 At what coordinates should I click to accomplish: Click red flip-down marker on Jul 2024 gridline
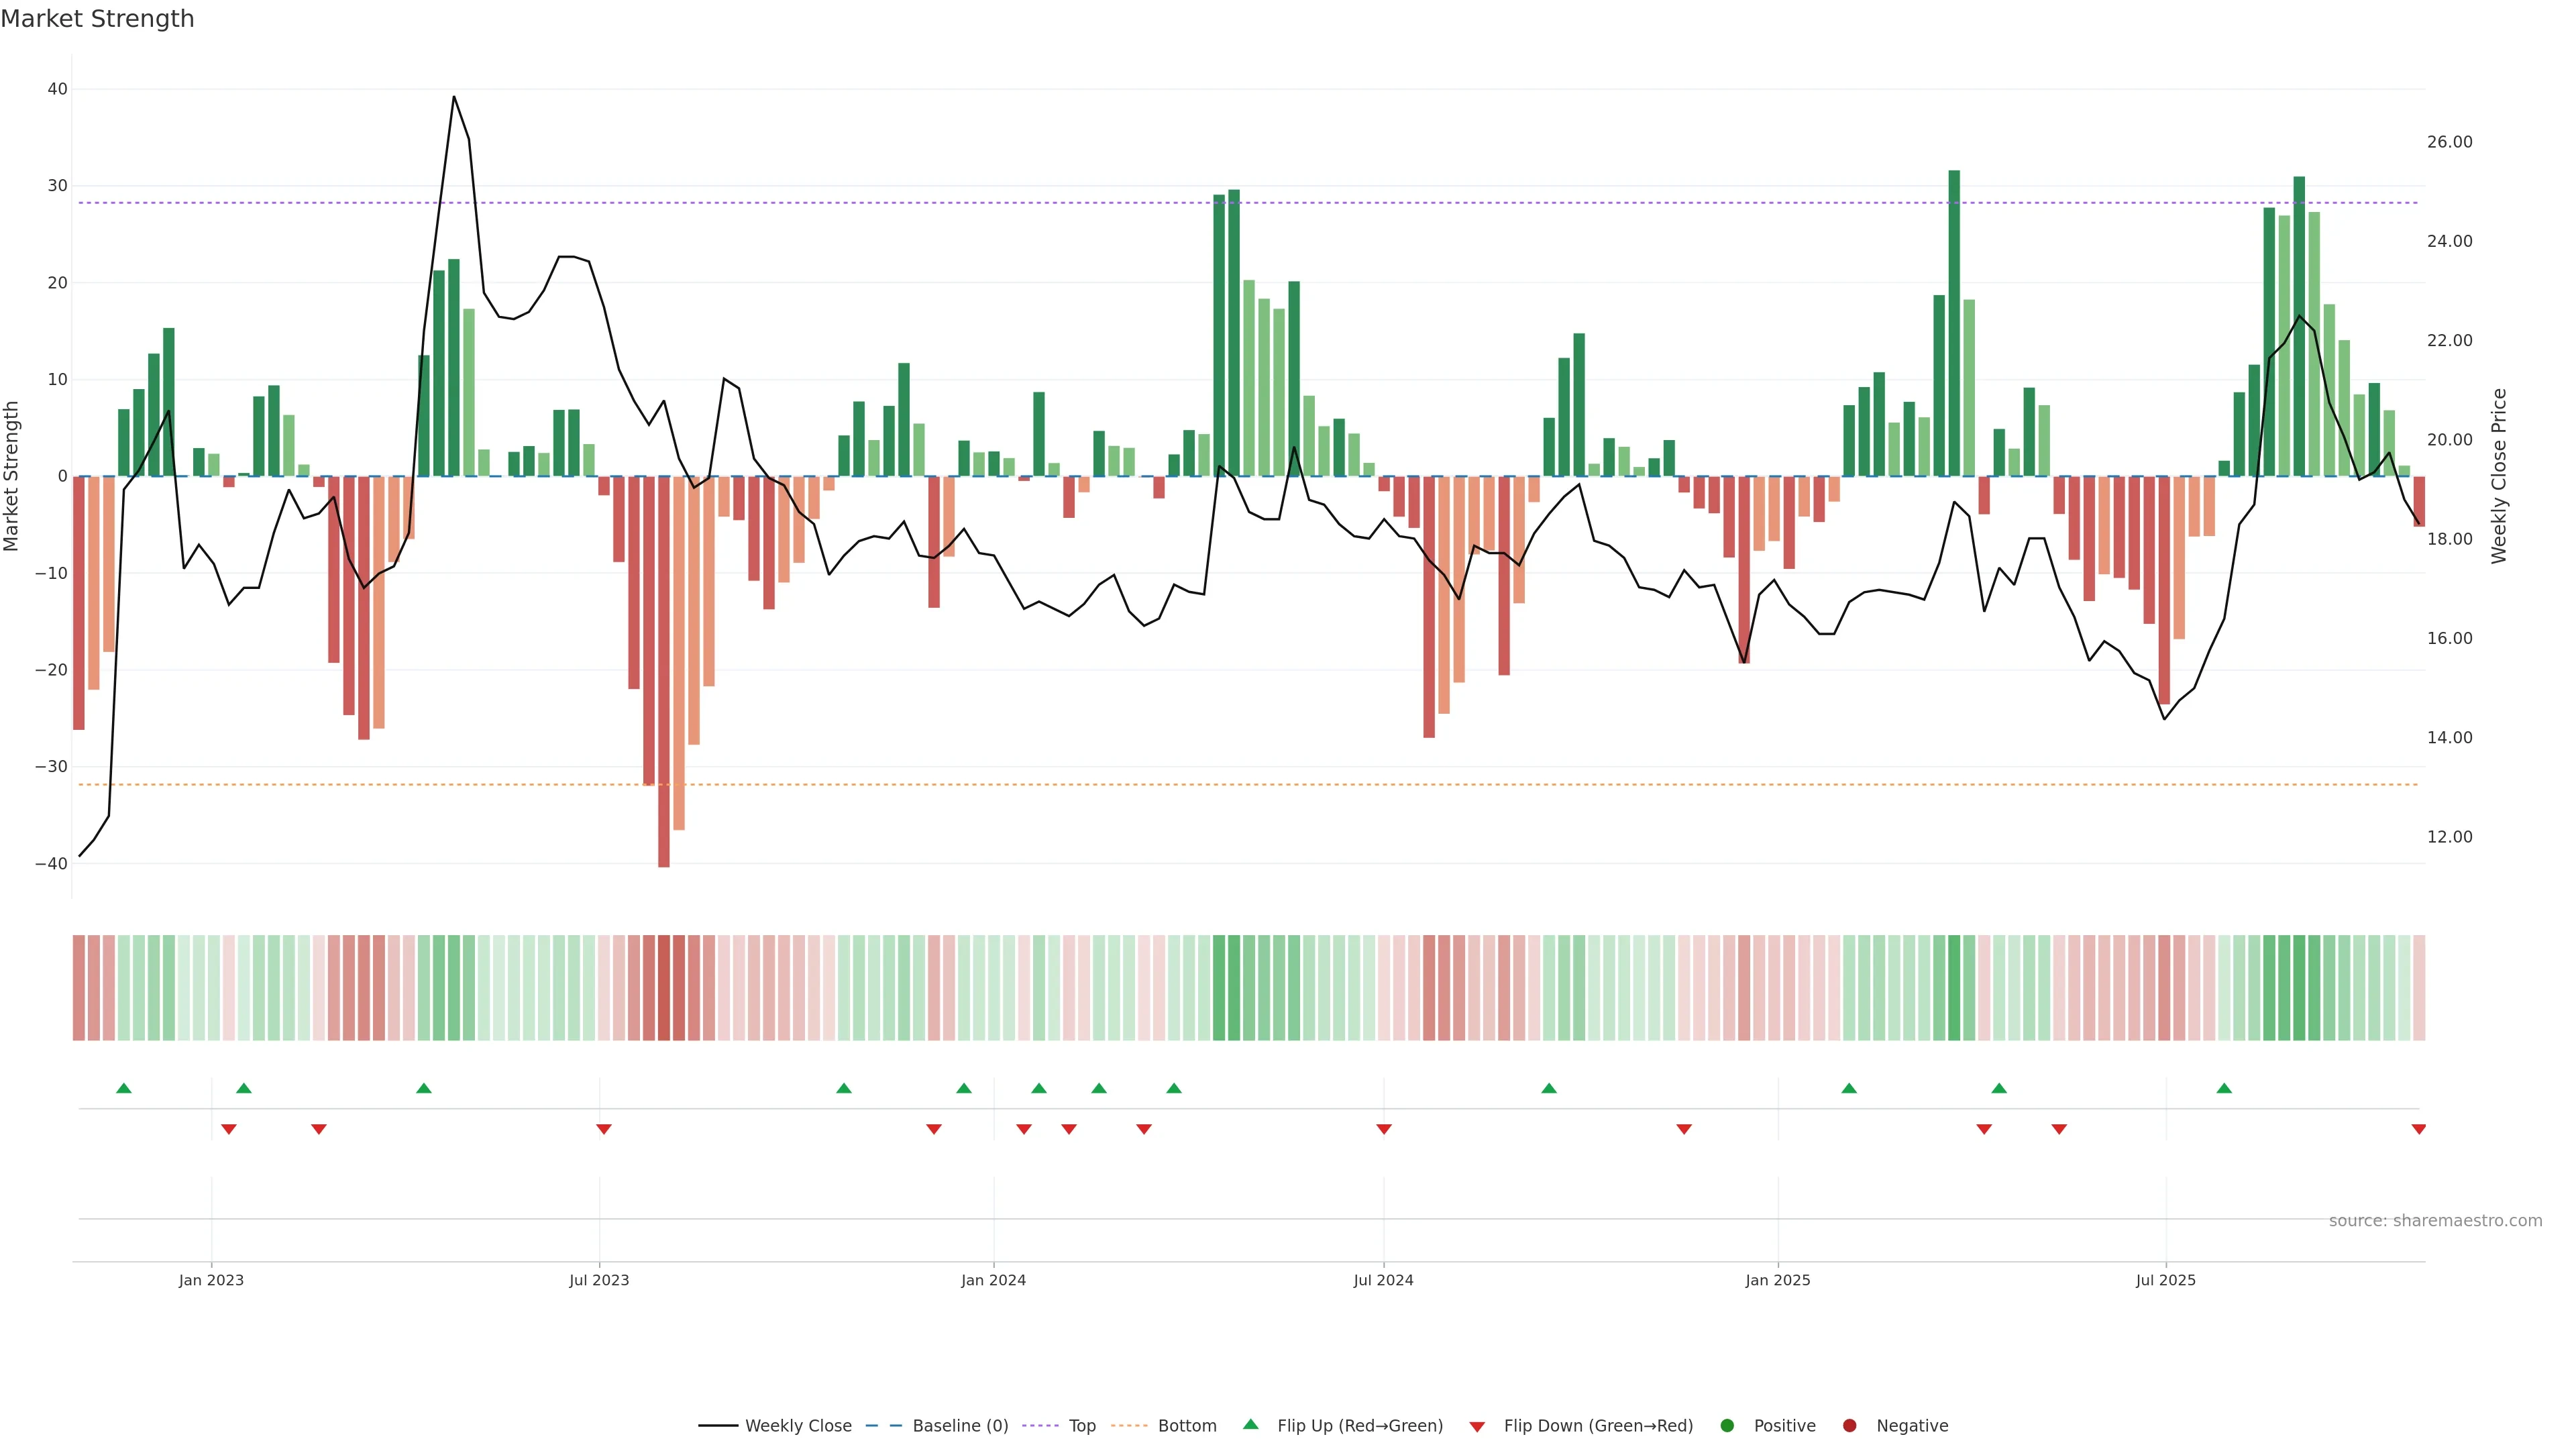click(x=1384, y=1129)
